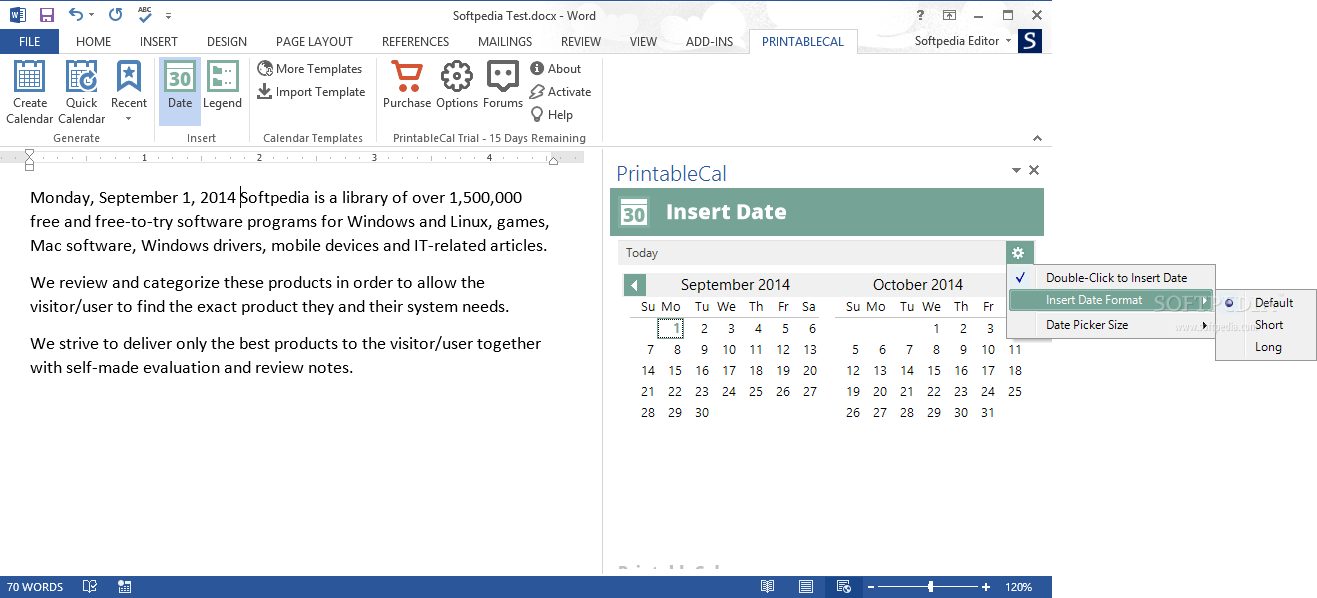This screenshot has width=1317, height=598.
Task: Expand the Recent dropdown arrow
Action: click(x=128, y=119)
